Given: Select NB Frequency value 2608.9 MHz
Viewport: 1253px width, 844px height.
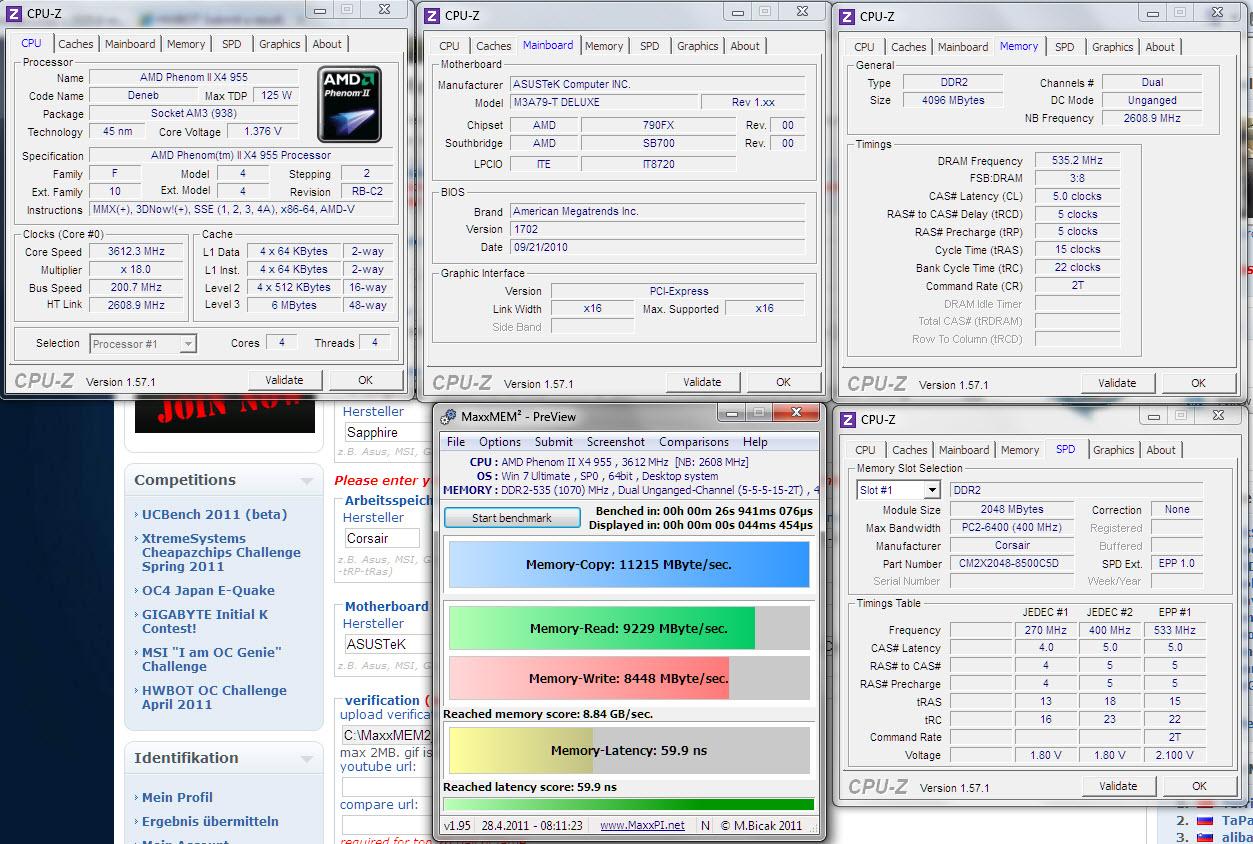Looking at the screenshot, I should point(1153,118).
